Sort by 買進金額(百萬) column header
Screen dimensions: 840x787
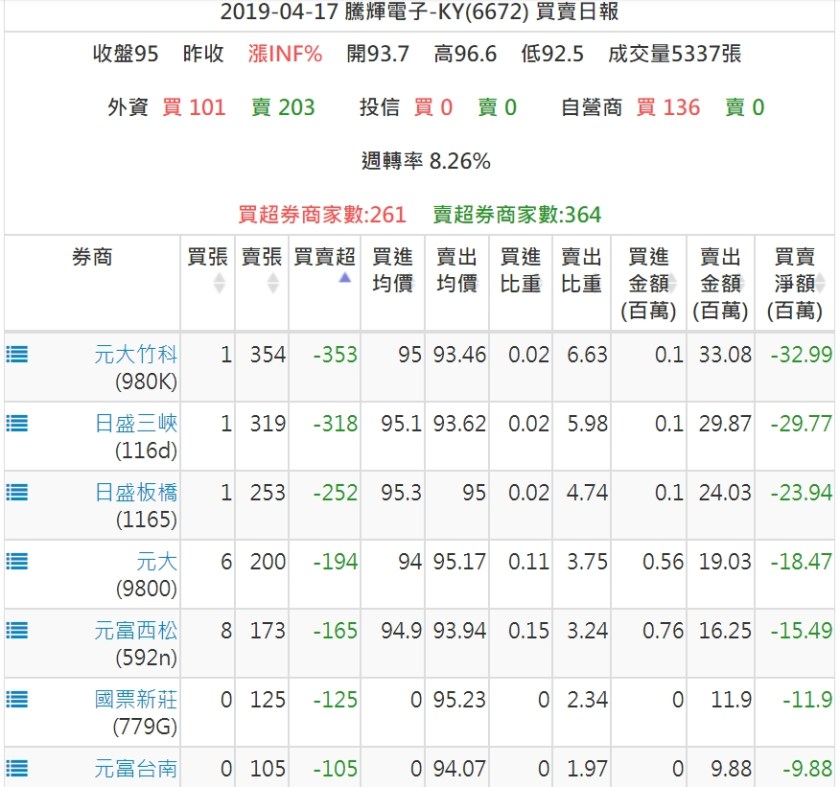tap(648, 284)
